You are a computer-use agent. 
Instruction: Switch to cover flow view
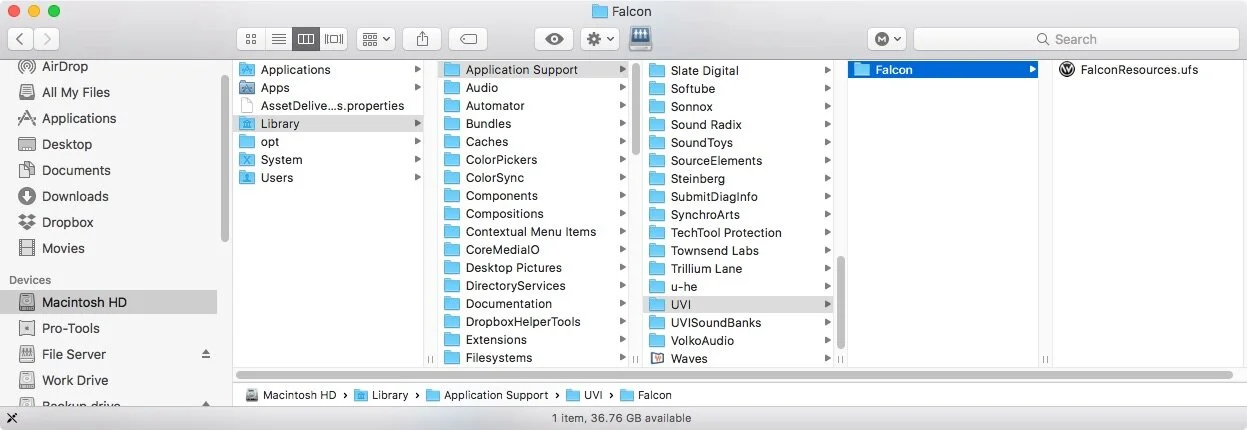click(x=334, y=39)
